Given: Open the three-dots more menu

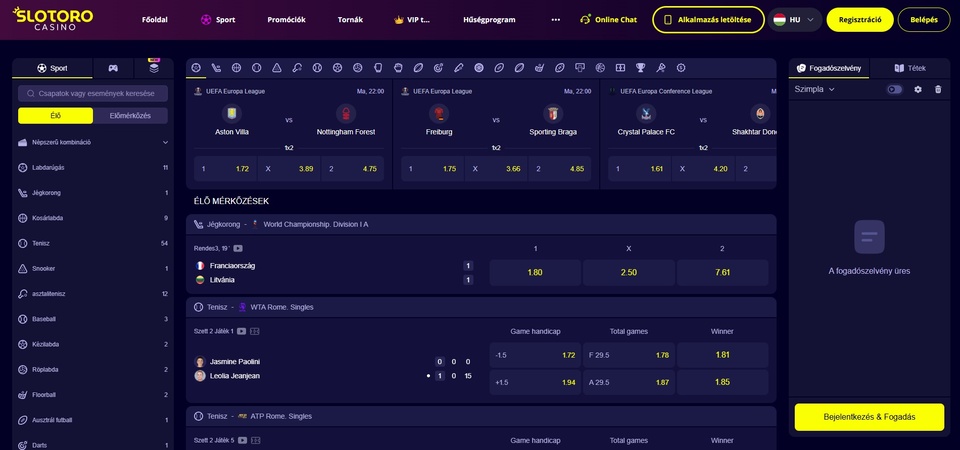Looking at the screenshot, I should tap(555, 20).
